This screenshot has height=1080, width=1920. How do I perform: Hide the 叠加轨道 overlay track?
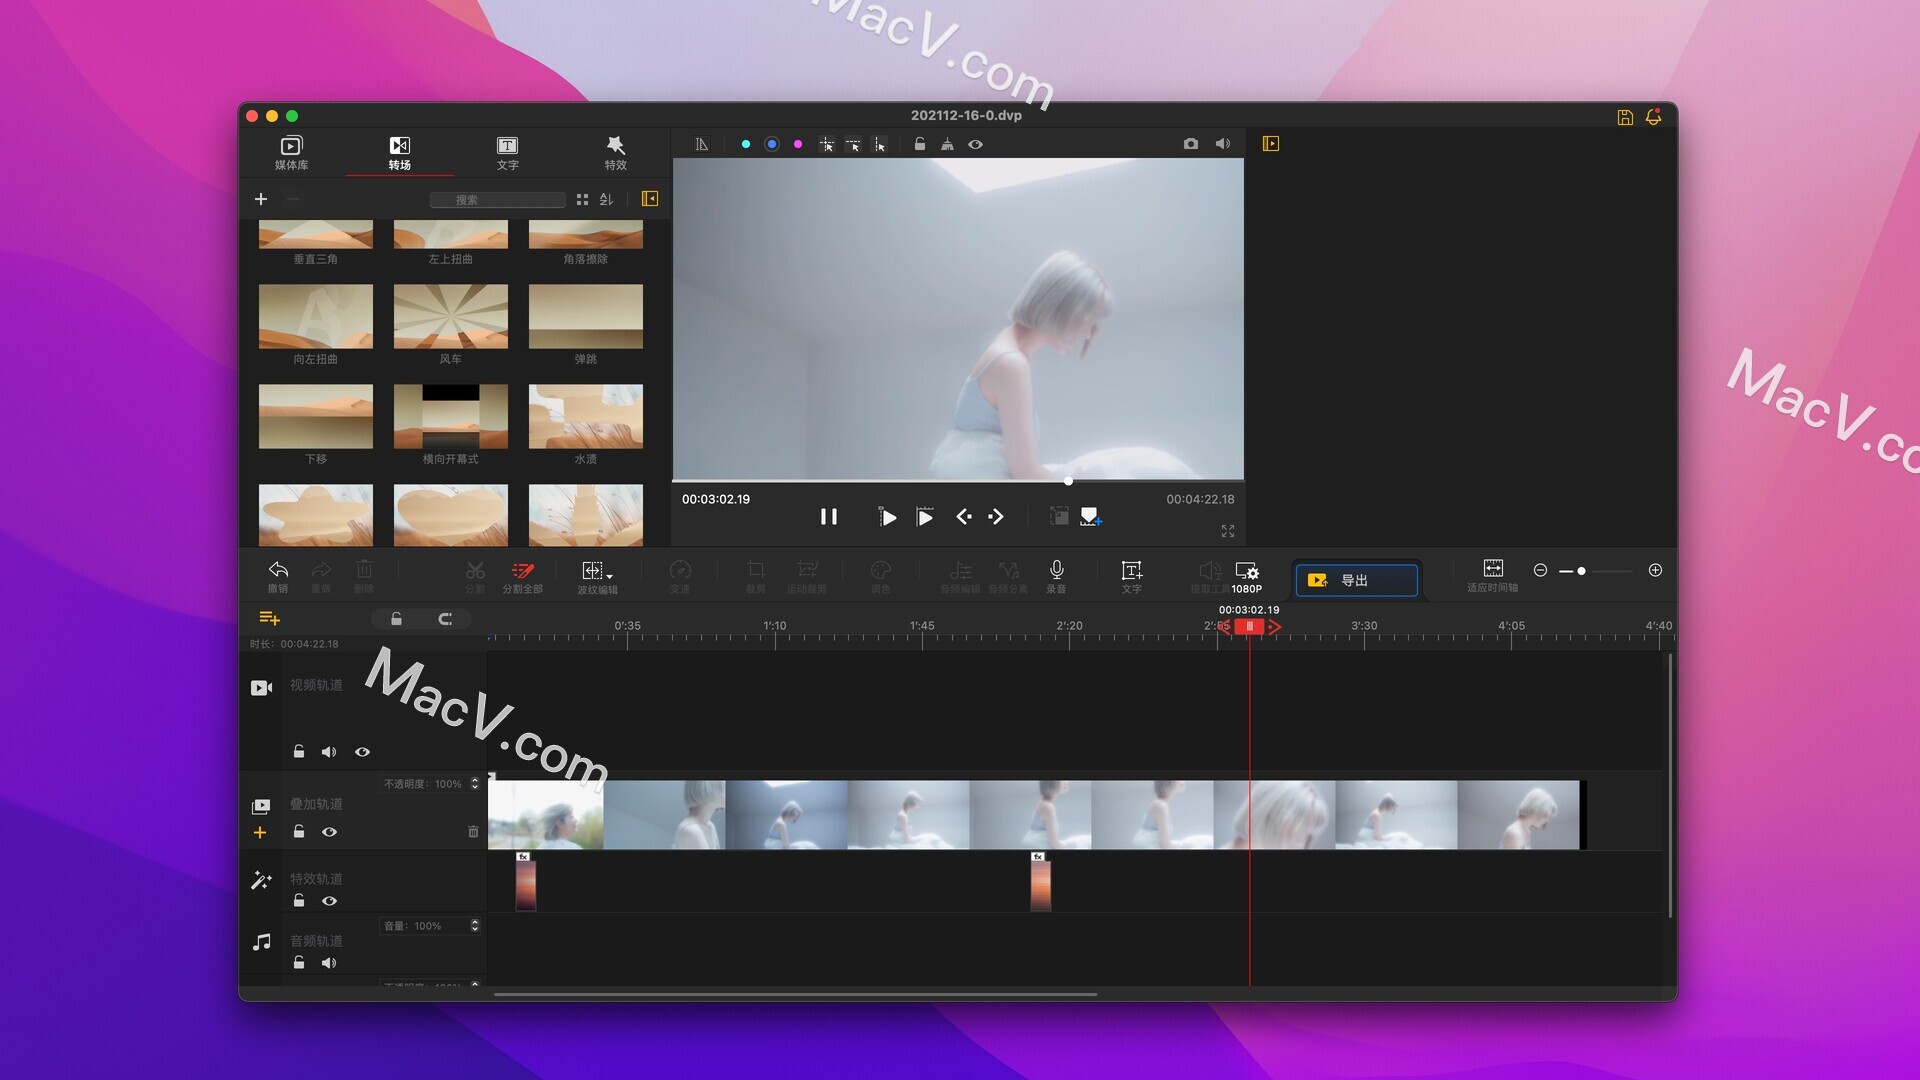329,832
